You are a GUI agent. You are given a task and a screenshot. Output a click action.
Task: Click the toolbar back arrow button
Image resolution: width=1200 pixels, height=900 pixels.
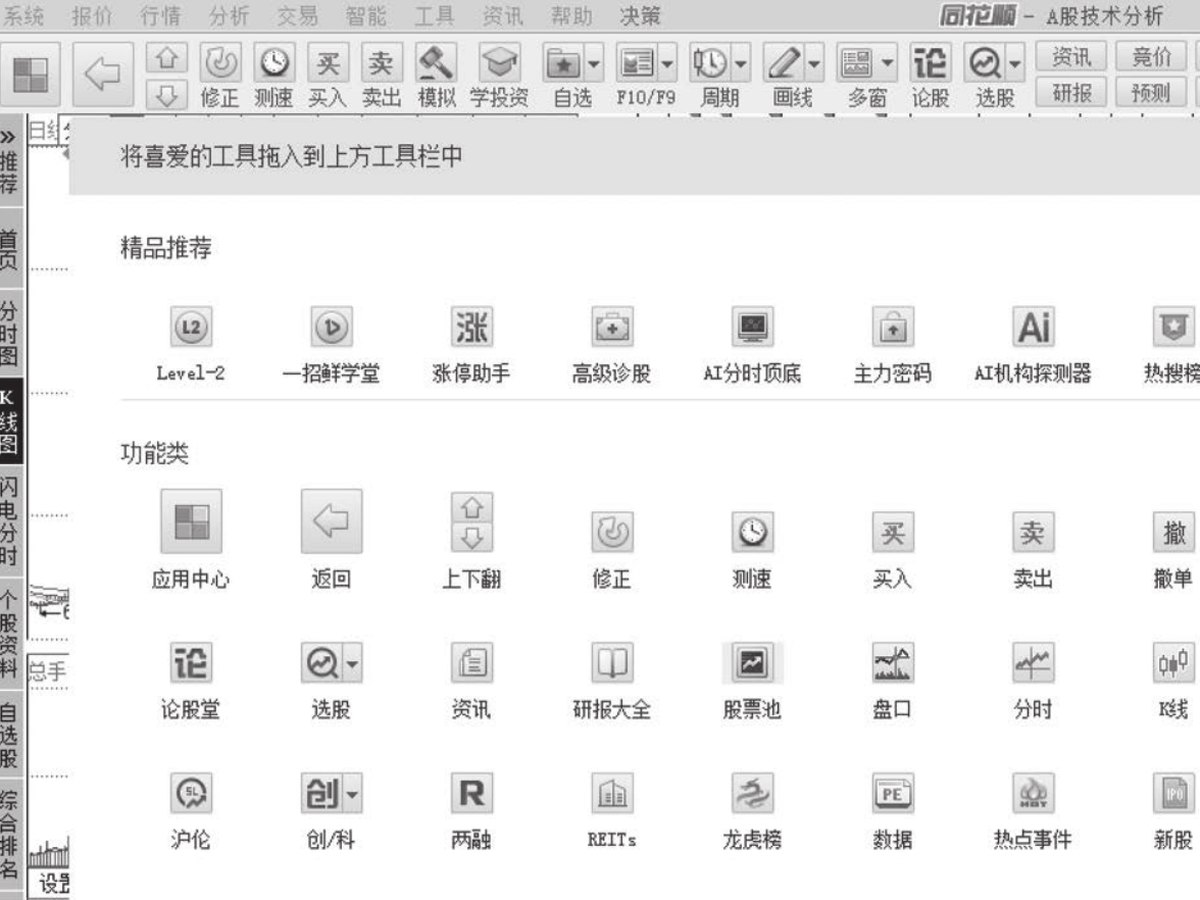click(102, 76)
